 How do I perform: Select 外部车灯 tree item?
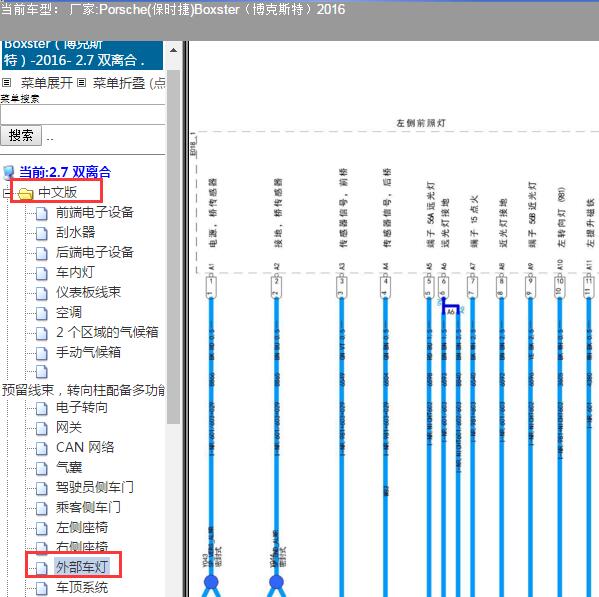[x=82, y=567]
